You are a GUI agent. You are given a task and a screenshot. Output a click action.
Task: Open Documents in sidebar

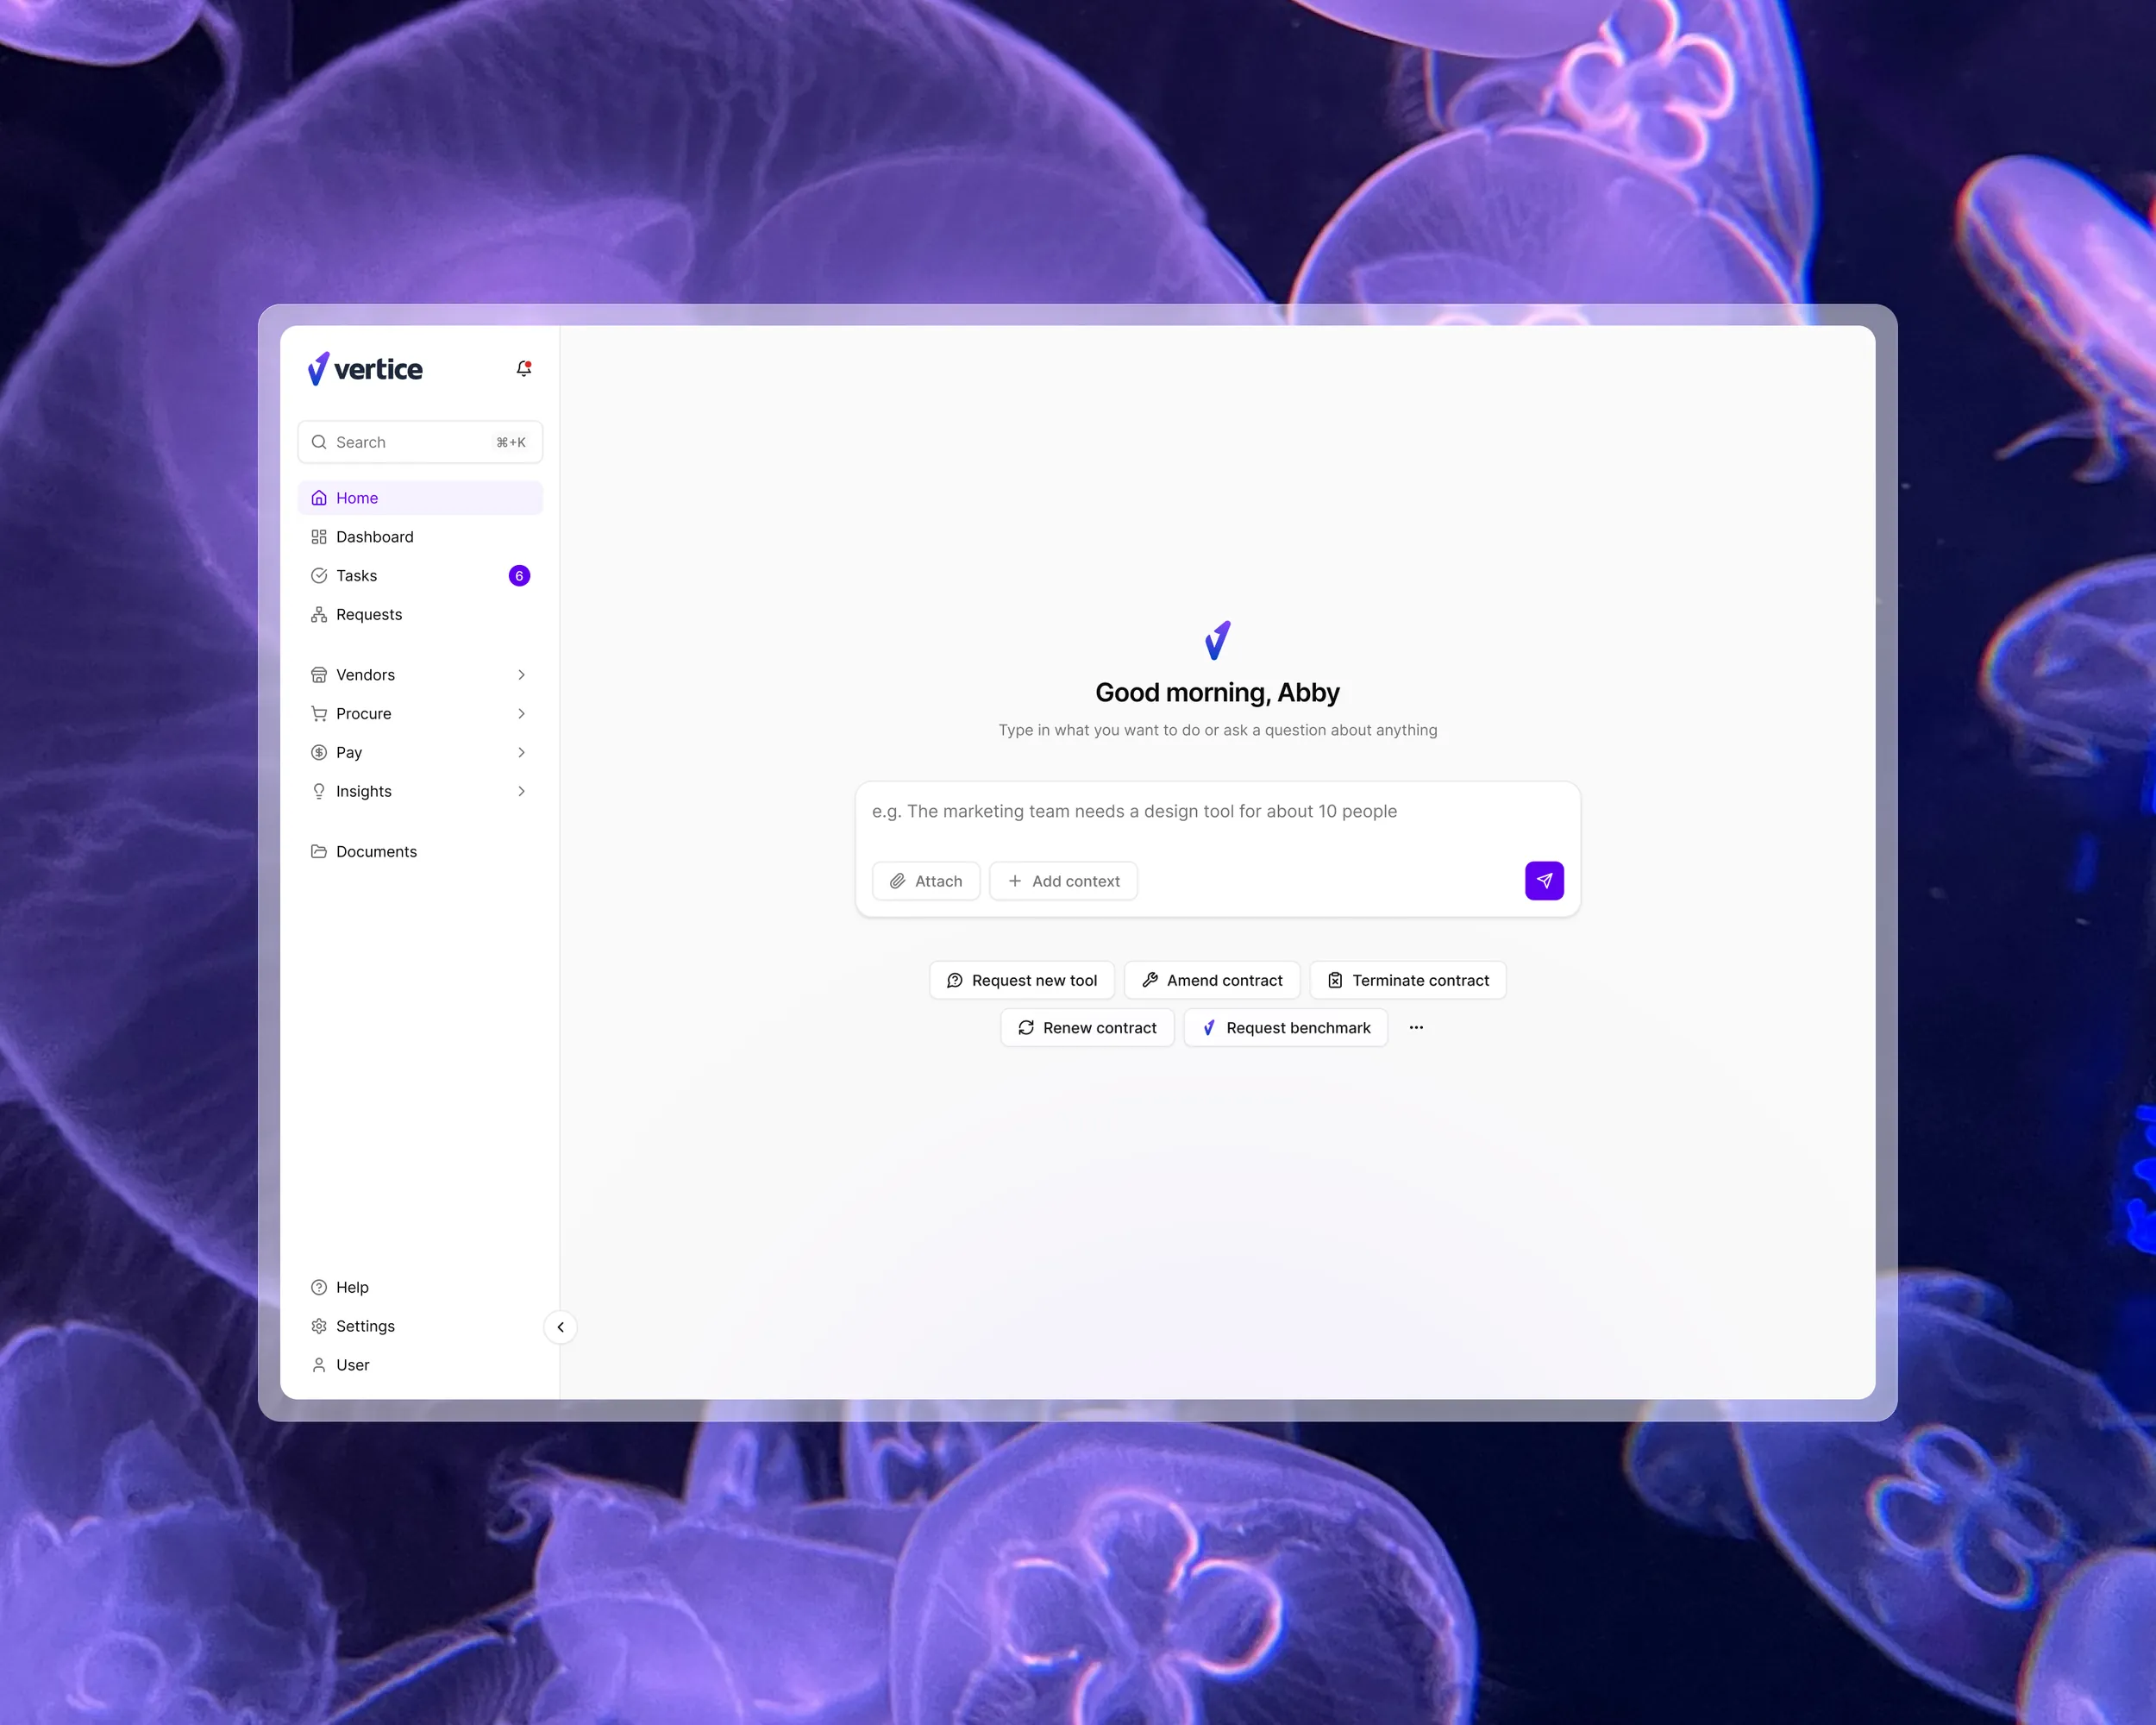point(420,852)
